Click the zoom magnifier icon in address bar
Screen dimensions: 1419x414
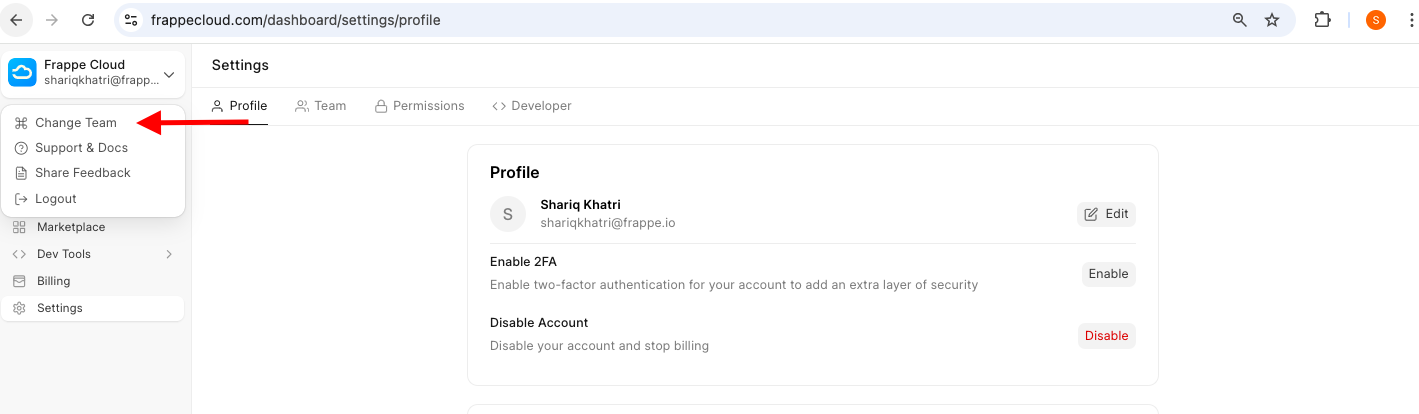(x=1240, y=20)
